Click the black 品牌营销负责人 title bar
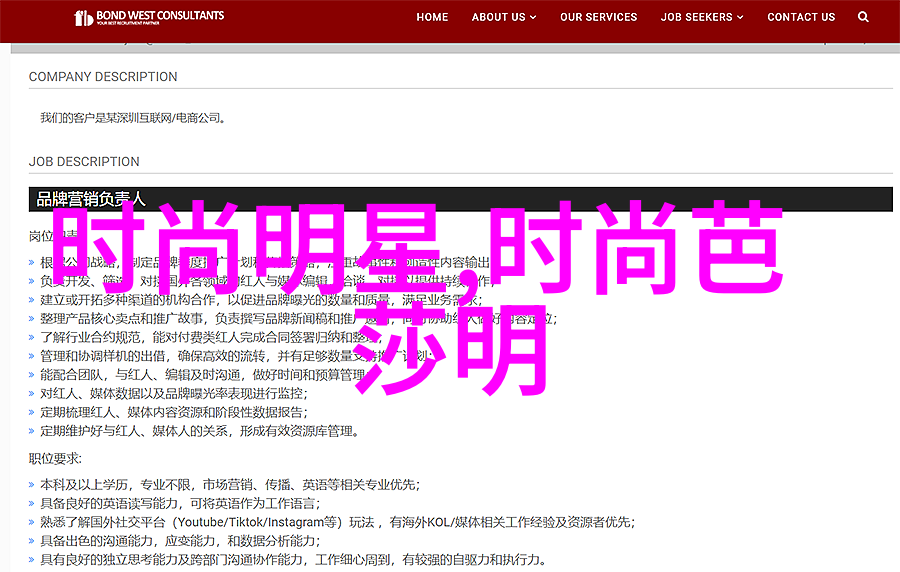The image size is (900, 572). coord(460,199)
